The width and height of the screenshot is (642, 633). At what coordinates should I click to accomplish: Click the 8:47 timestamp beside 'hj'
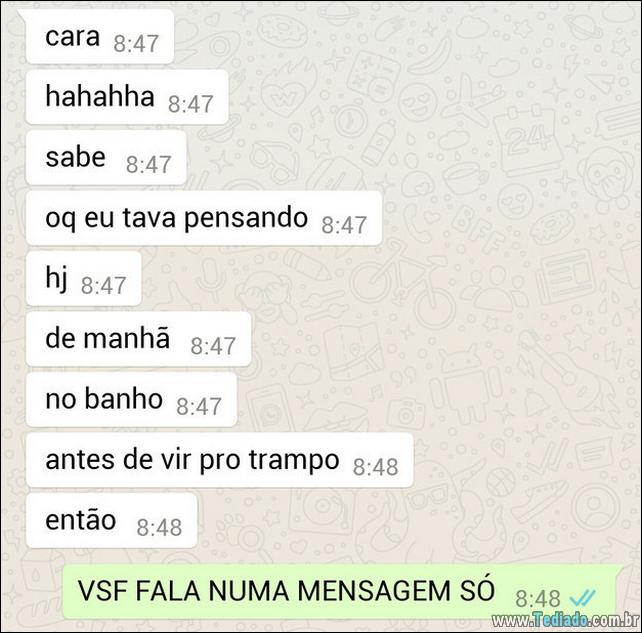[103, 286]
